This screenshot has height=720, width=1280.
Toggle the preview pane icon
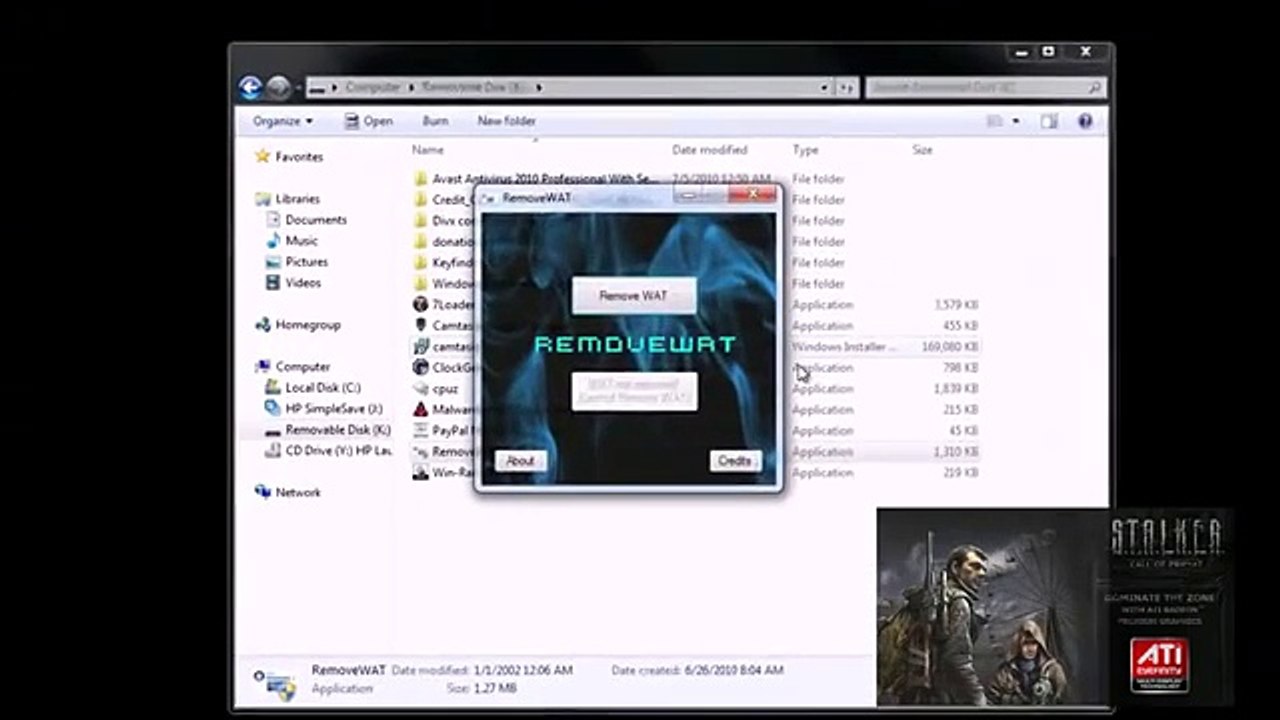pos(1048,121)
